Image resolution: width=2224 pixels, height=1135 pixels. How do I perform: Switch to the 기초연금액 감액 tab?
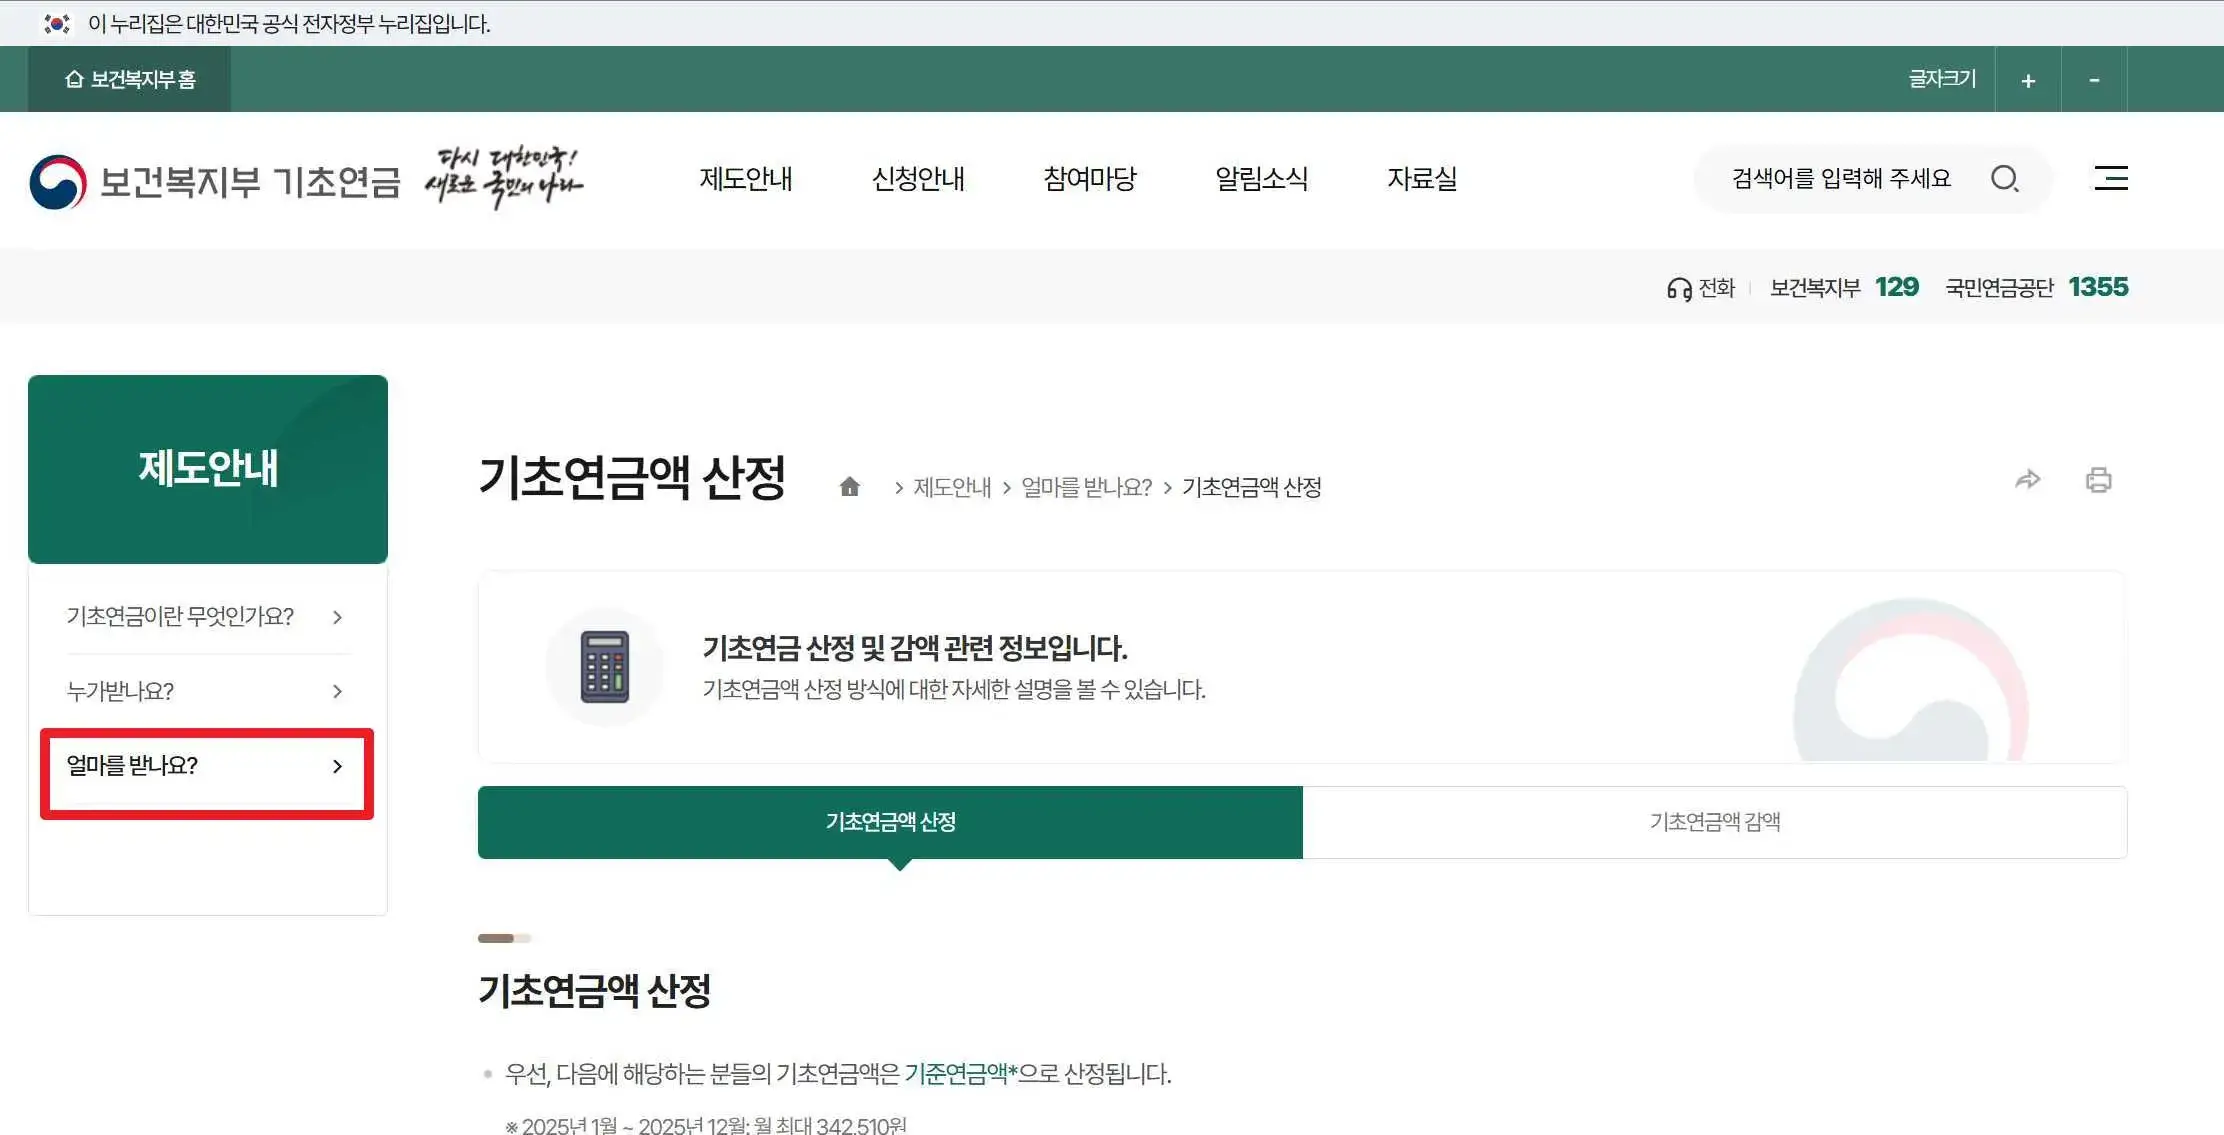tap(1714, 822)
